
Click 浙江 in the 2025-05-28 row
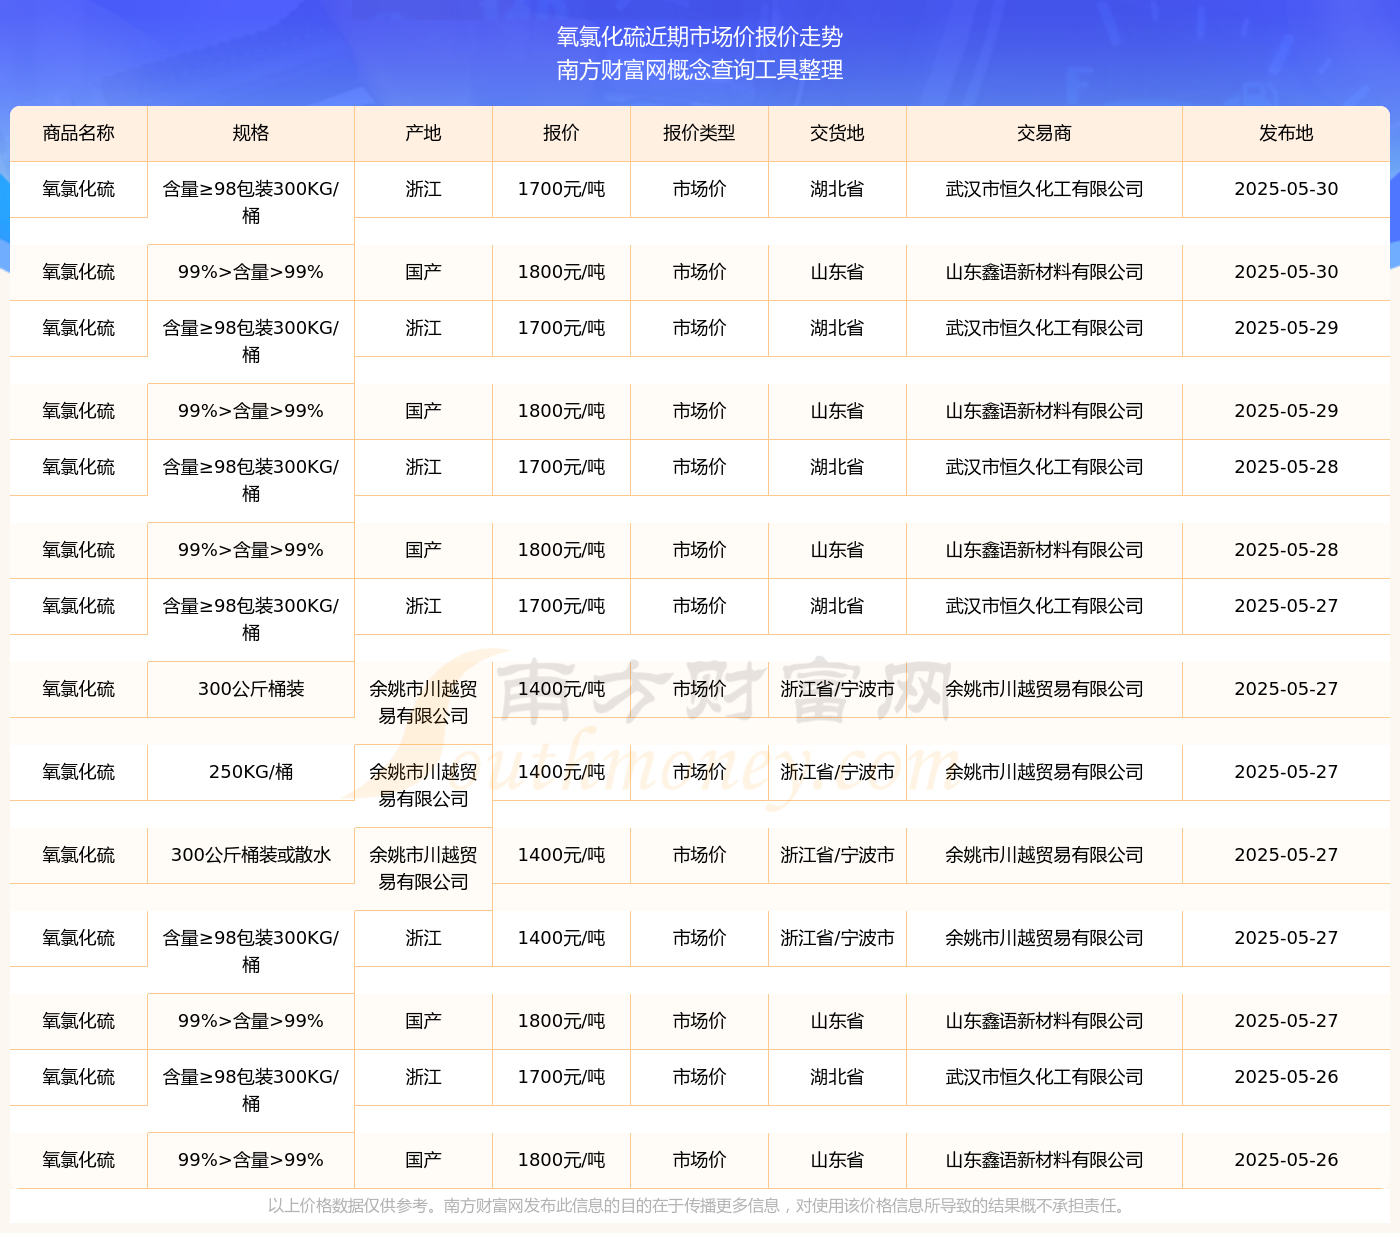424,467
